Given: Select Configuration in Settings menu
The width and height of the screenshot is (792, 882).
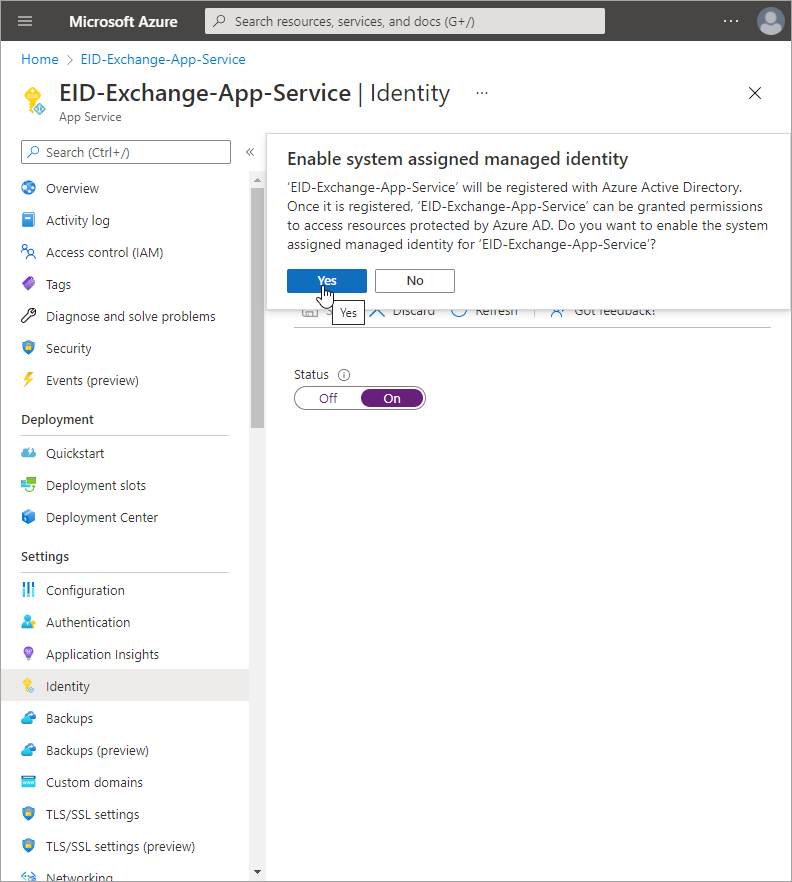Looking at the screenshot, I should [85, 590].
